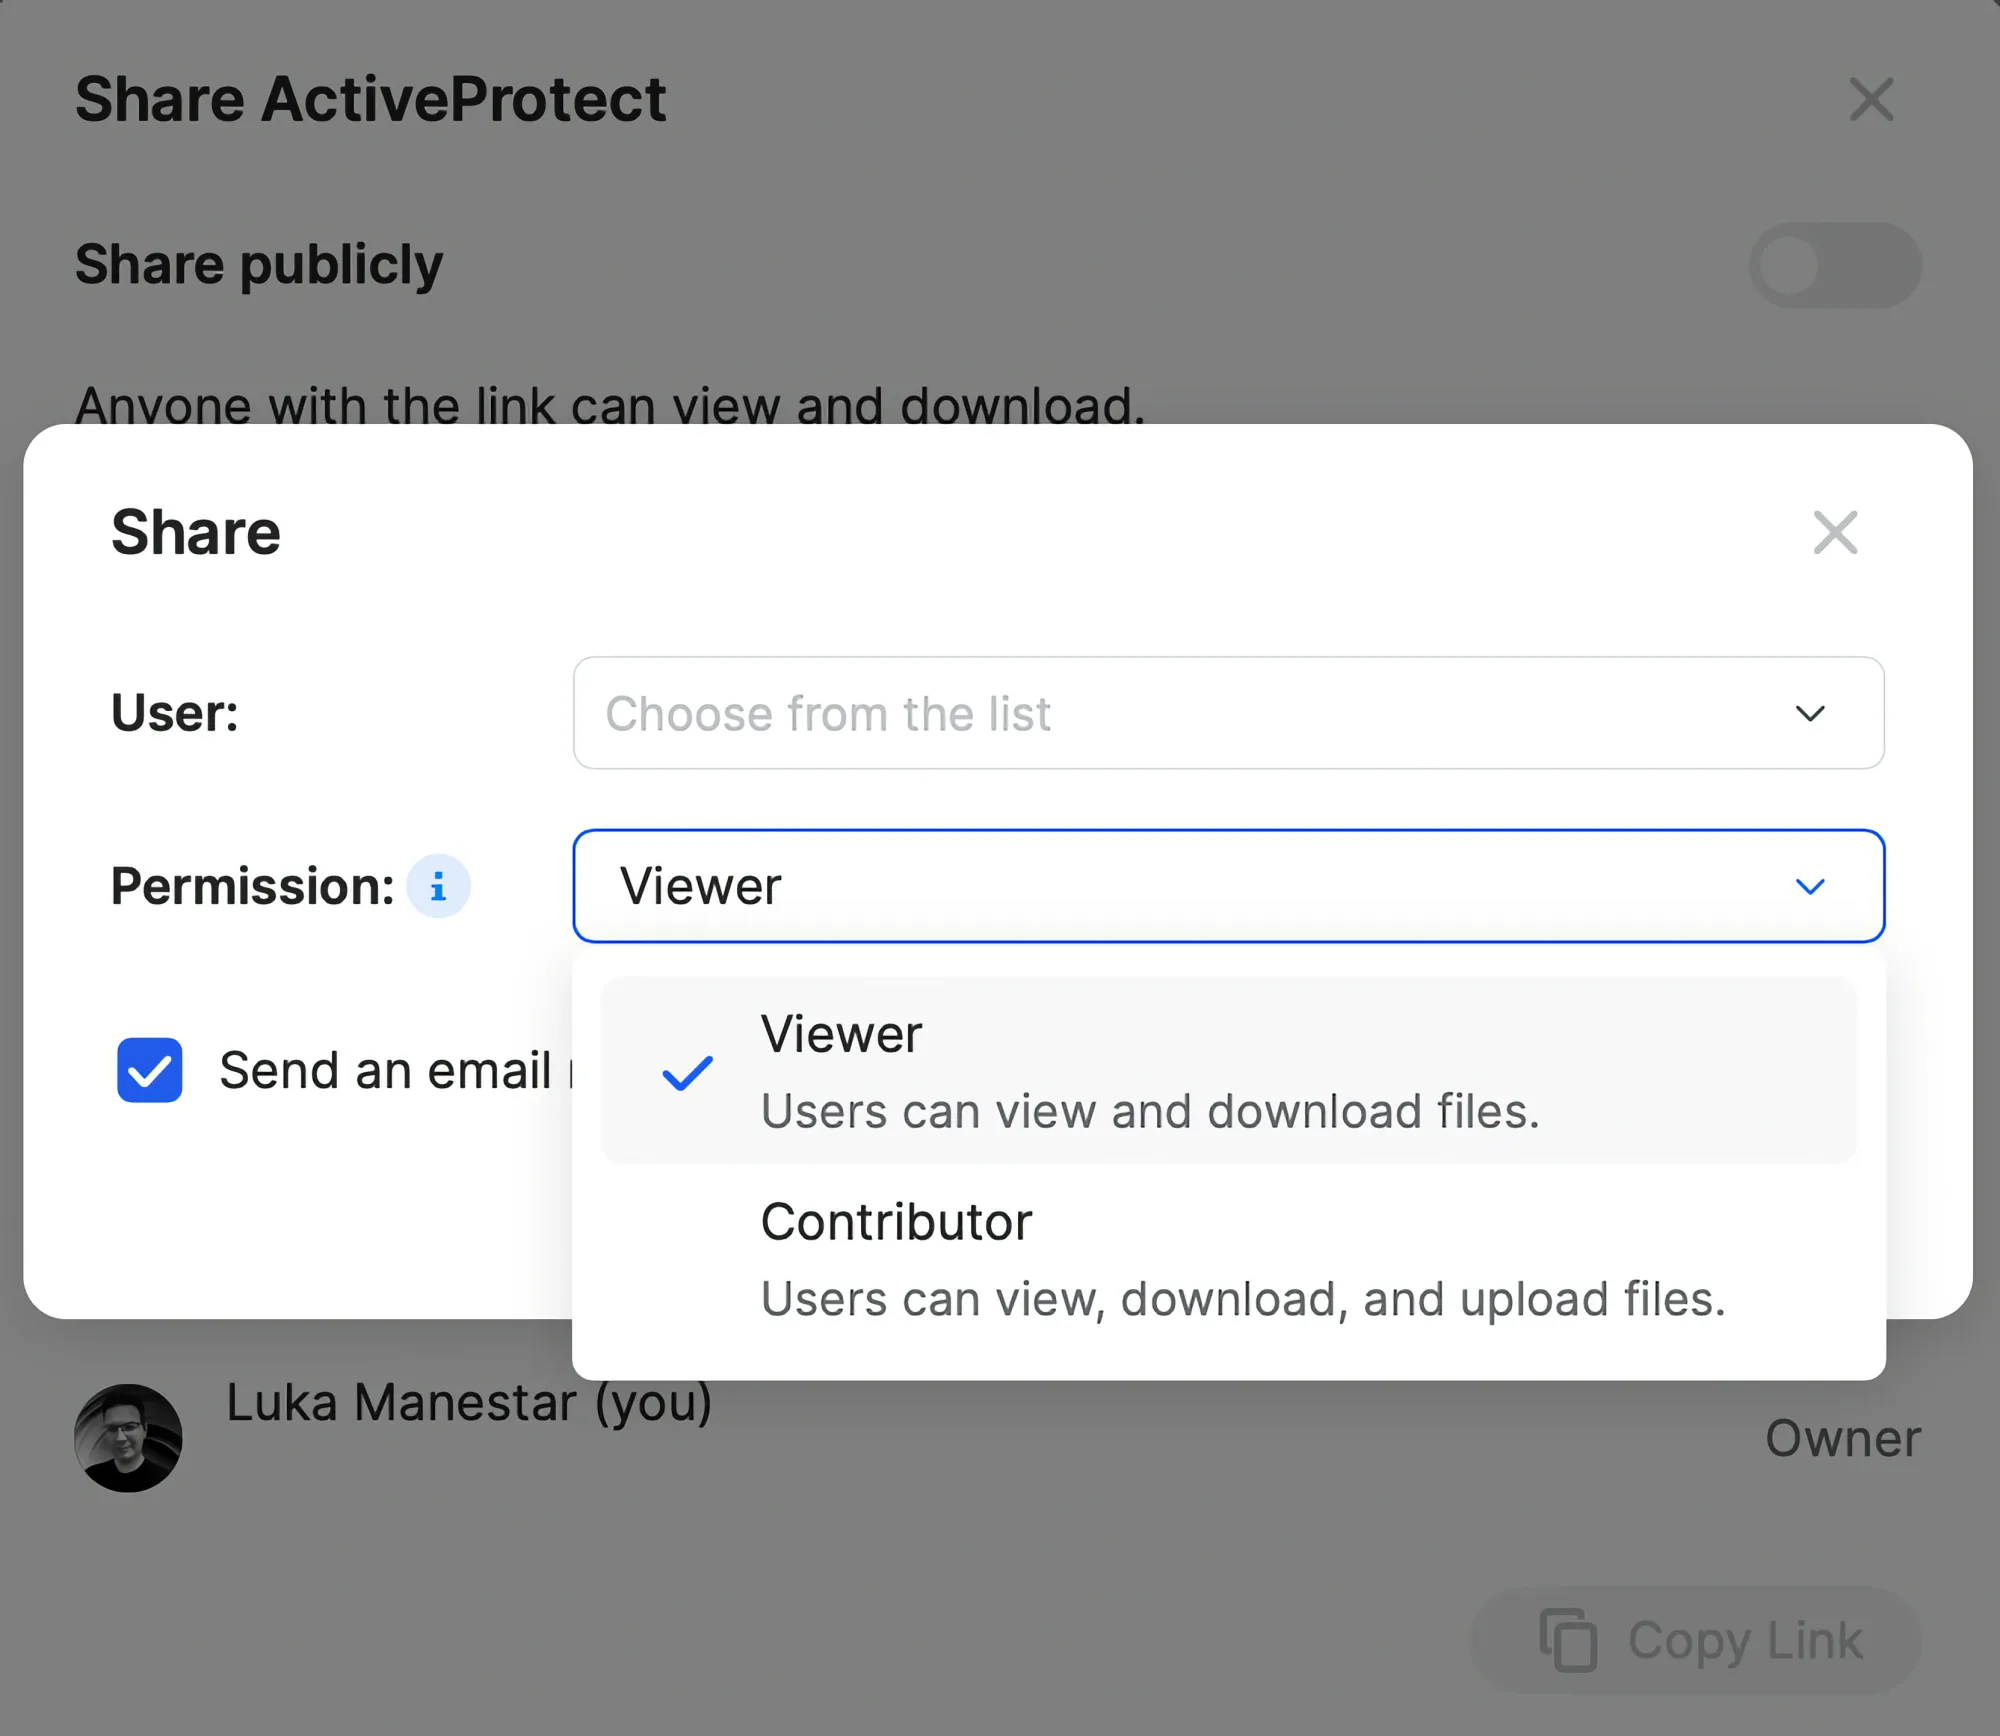Uncheck the Send an email checkbox
This screenshot has width=2000, height=1736.
tap(150, 1070)
